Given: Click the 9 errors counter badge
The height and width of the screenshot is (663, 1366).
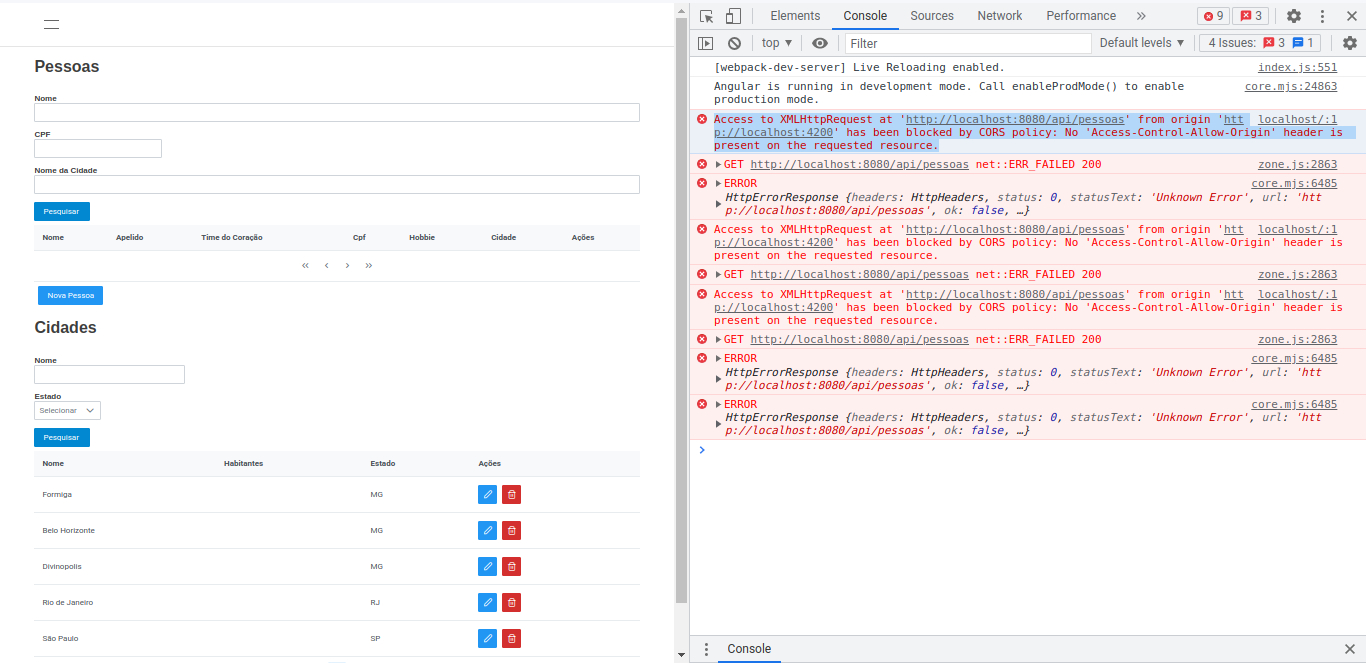Looking at the screenshot, I should [1213, 16].
